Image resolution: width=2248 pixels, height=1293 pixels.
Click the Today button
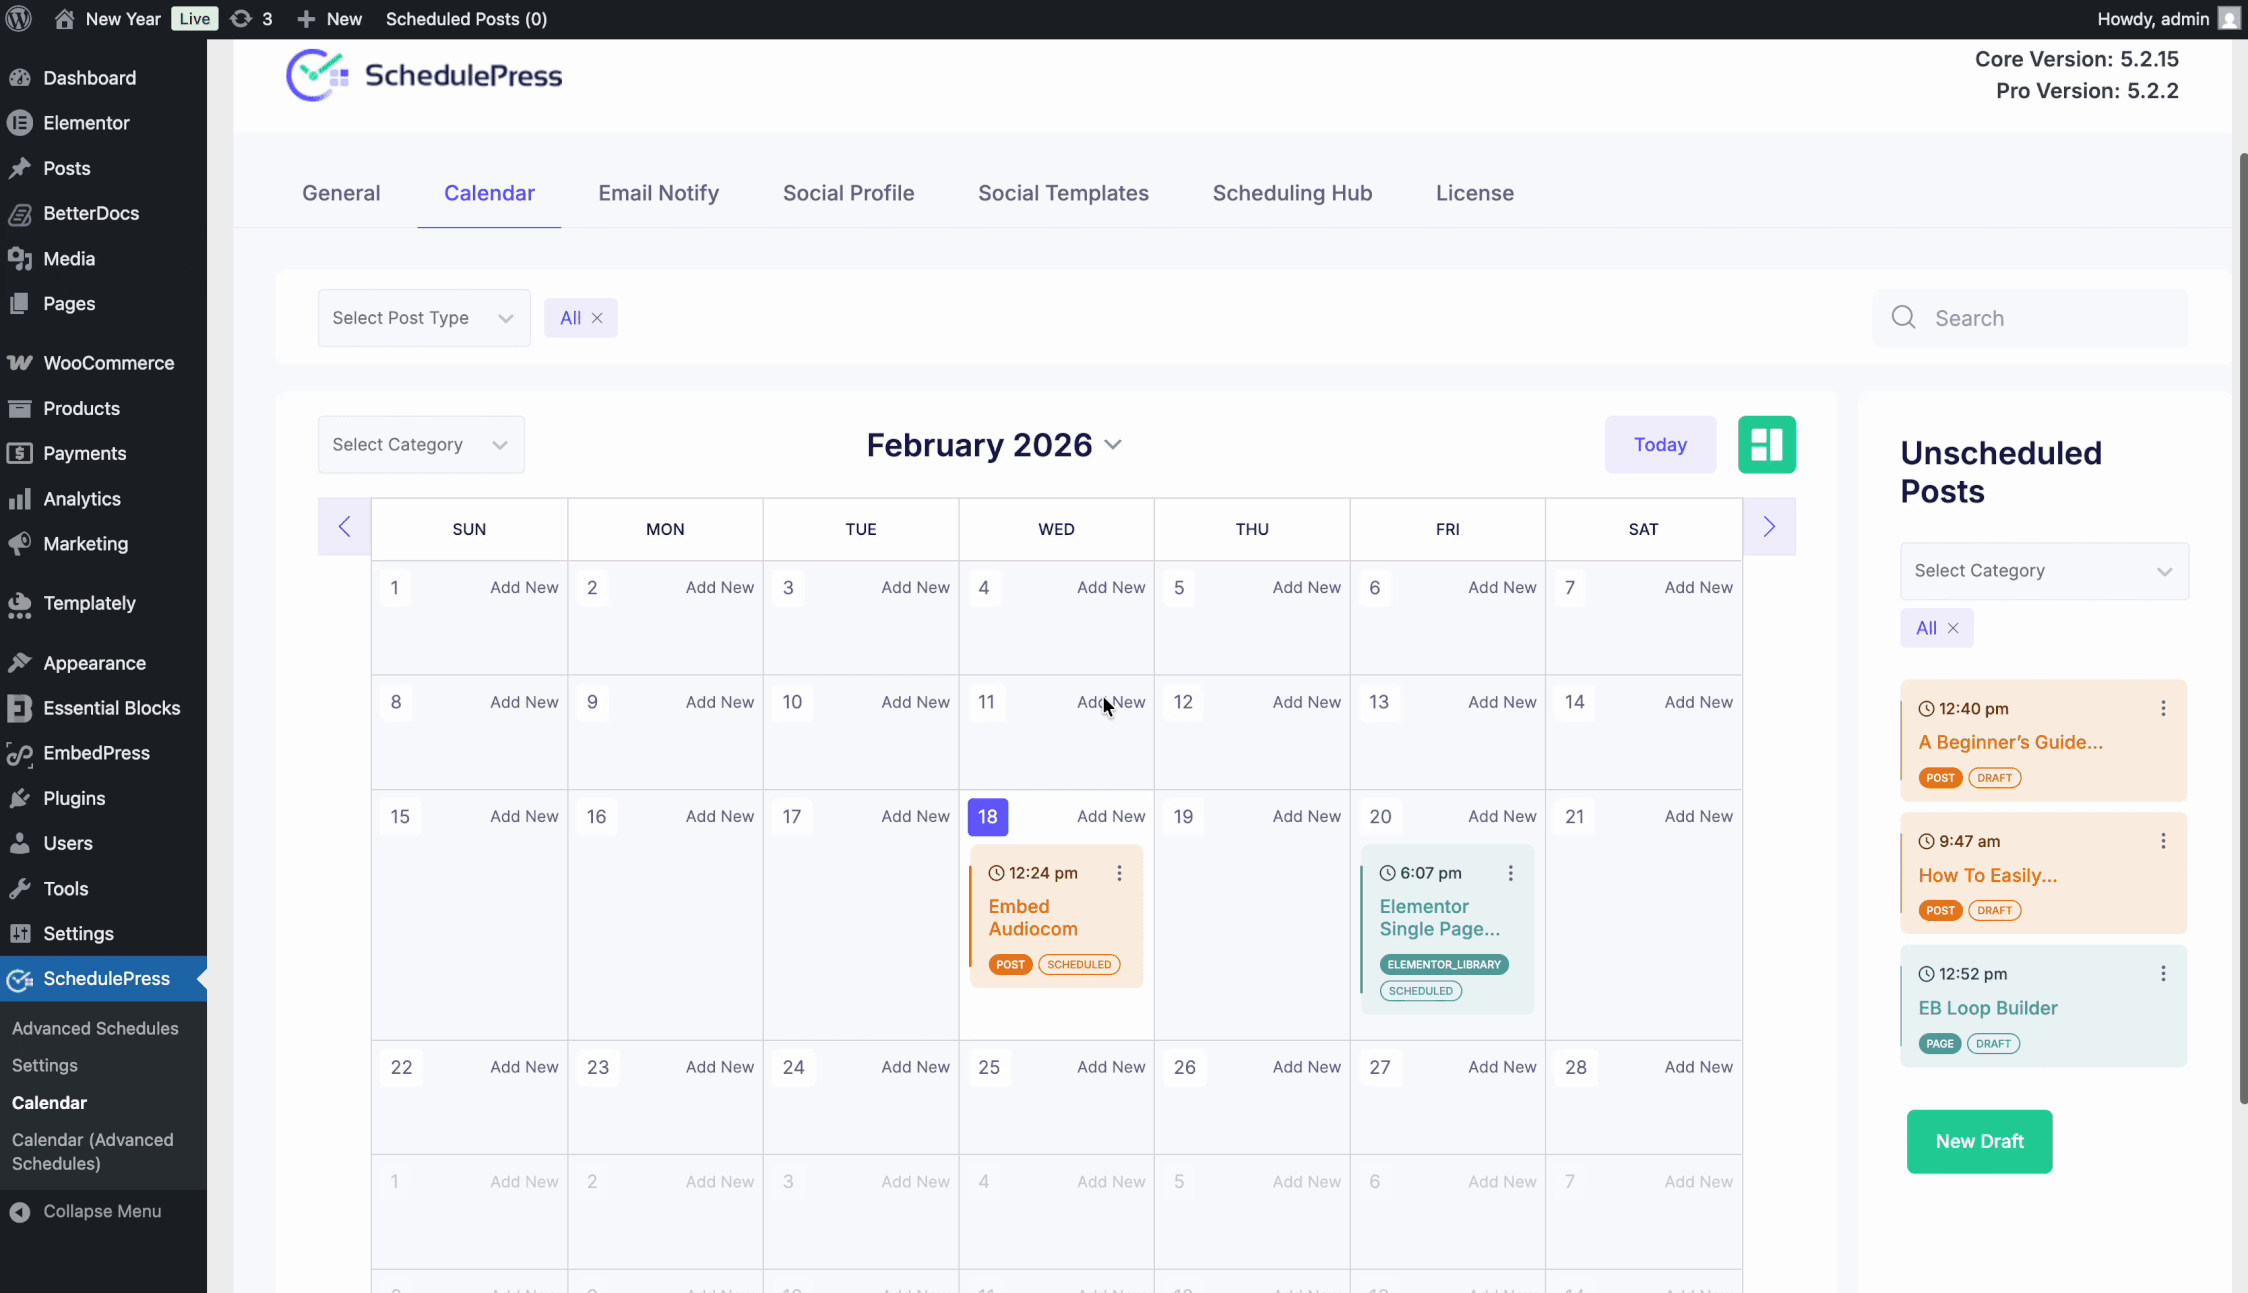tap(1659, 444)
